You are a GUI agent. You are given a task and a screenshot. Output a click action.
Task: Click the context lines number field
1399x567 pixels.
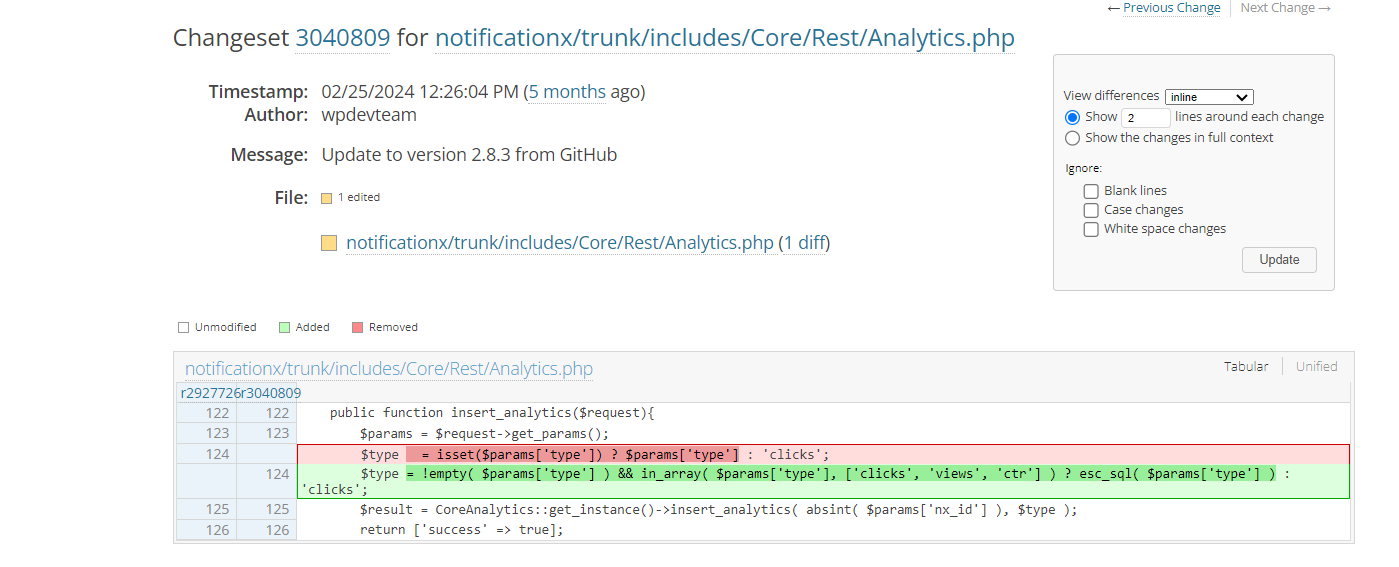[1146, 117]
